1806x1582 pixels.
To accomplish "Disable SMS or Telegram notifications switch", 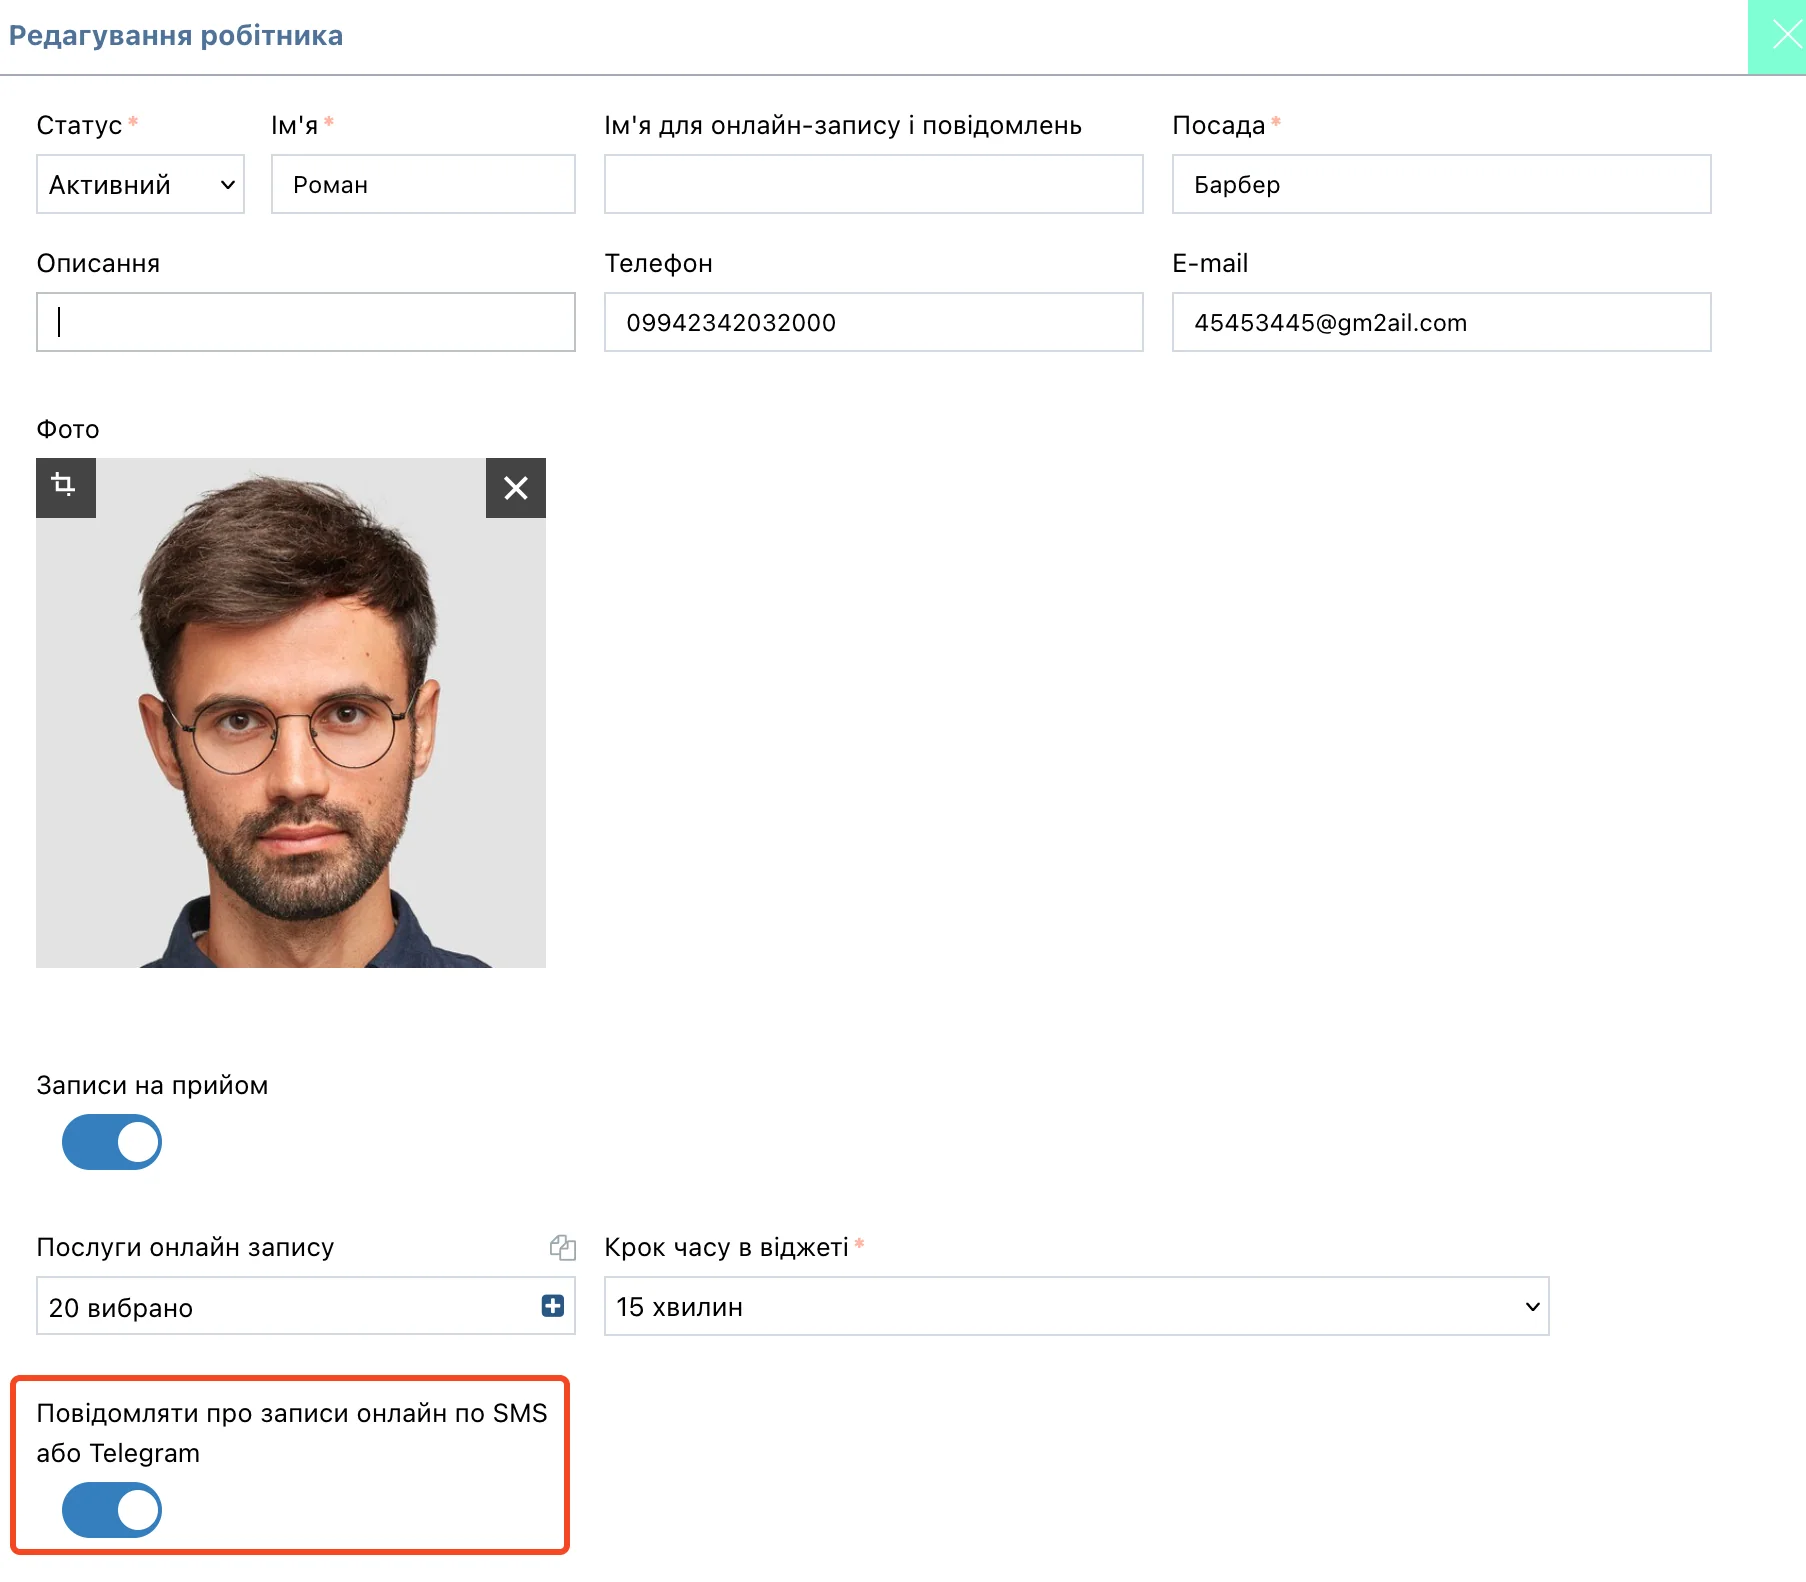I will [x=112, y=1510].
